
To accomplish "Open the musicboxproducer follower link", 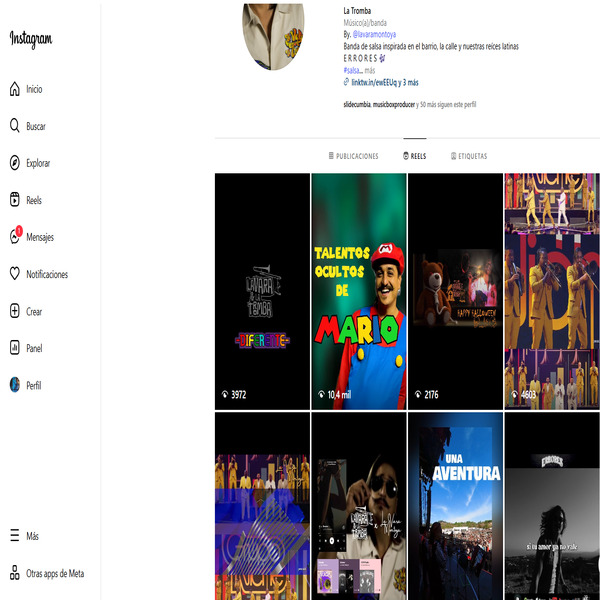I will click(394, 104).
